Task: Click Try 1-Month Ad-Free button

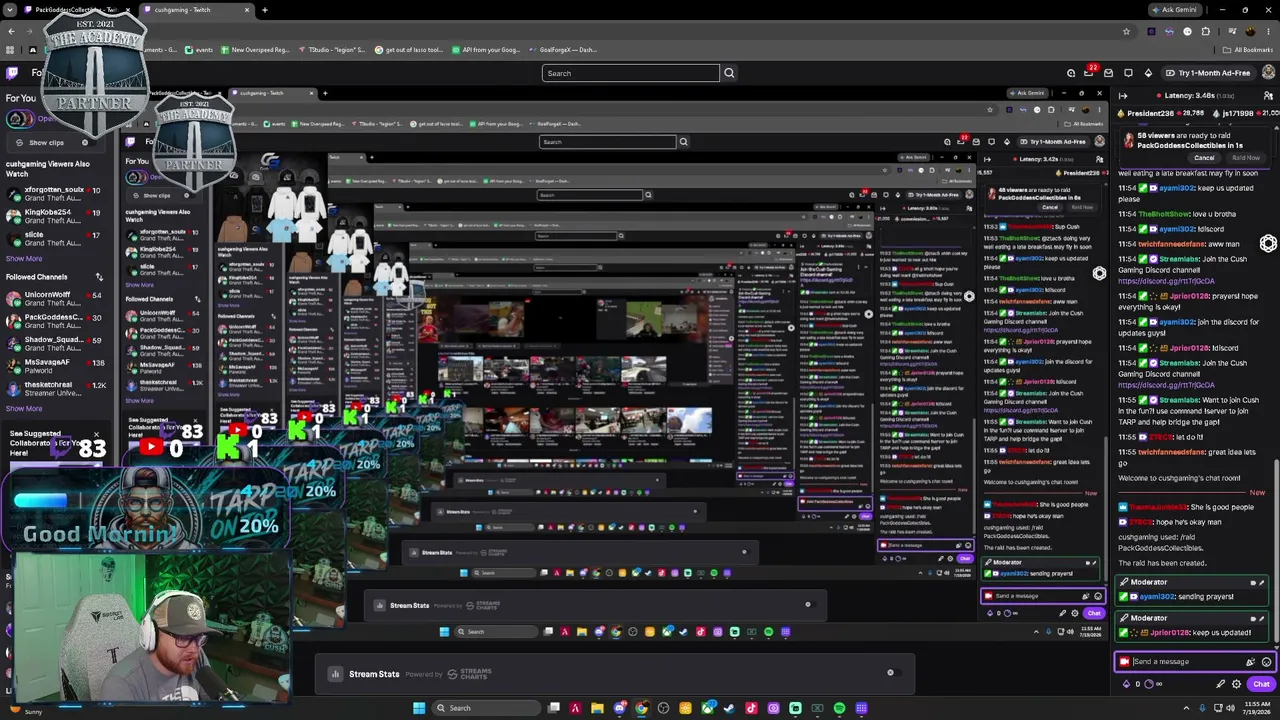Action: click(x=1207, y=73)
